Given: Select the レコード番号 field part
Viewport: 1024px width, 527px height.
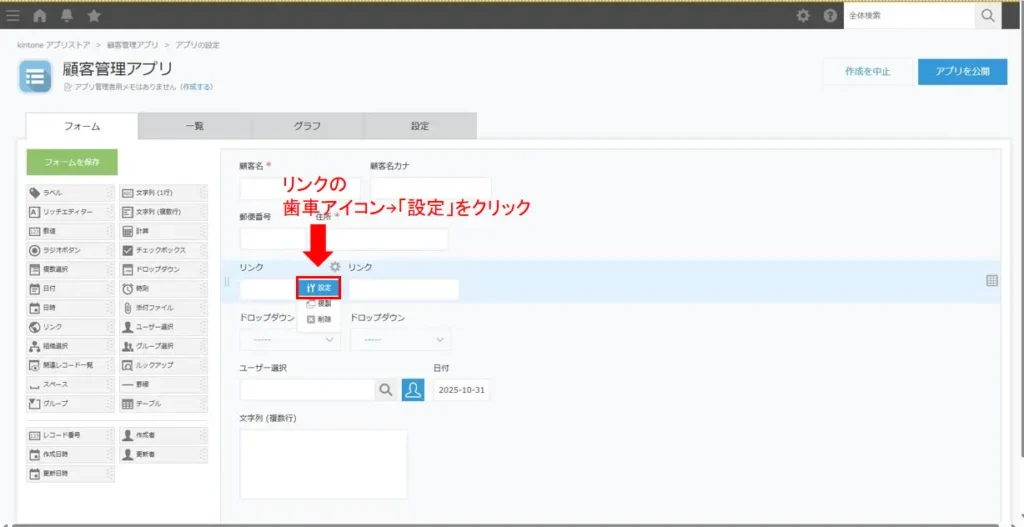Looking at the screenshot, I should pyautogui.click(x=71, y=435).
